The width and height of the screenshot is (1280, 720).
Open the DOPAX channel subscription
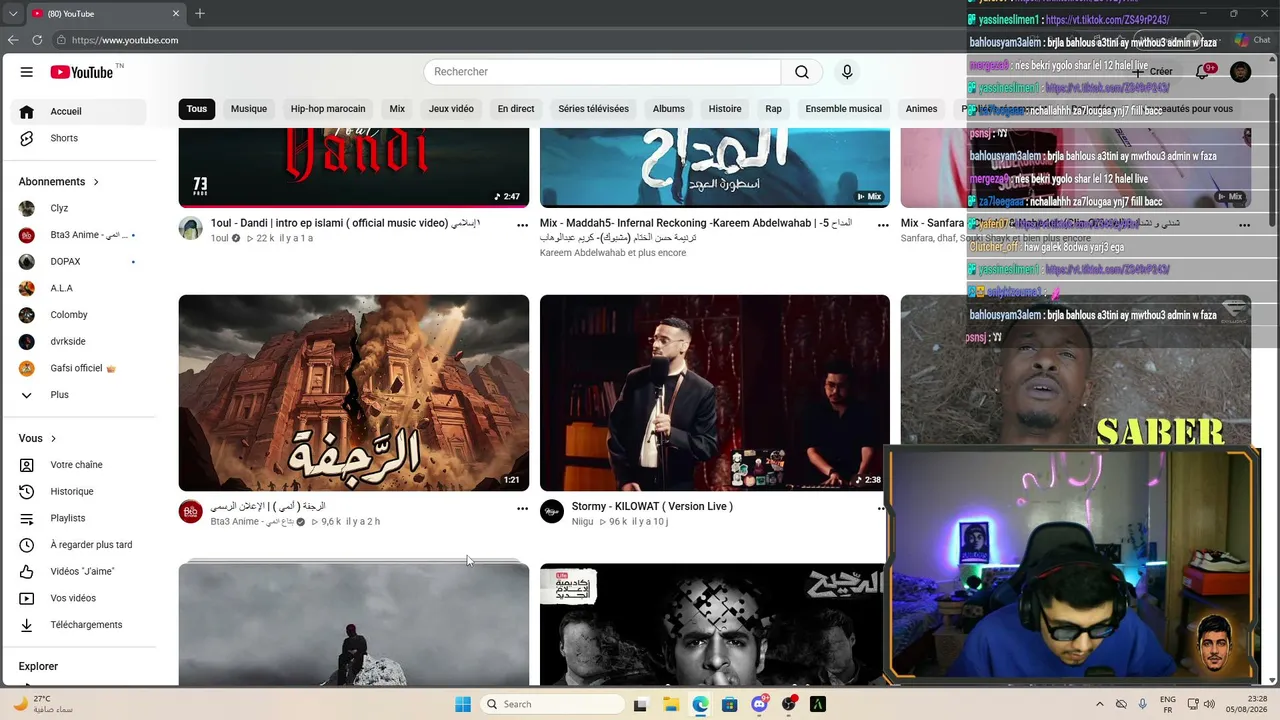pyautogui.click(x=78, y=262)
